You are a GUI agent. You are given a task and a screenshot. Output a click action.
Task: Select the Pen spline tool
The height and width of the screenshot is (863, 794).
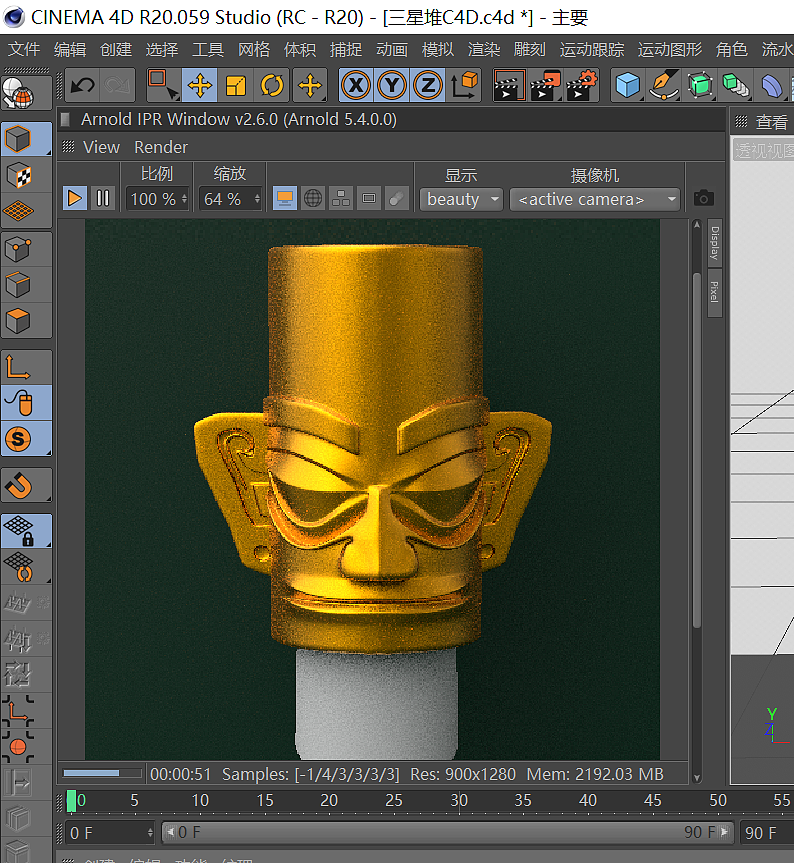662,85
